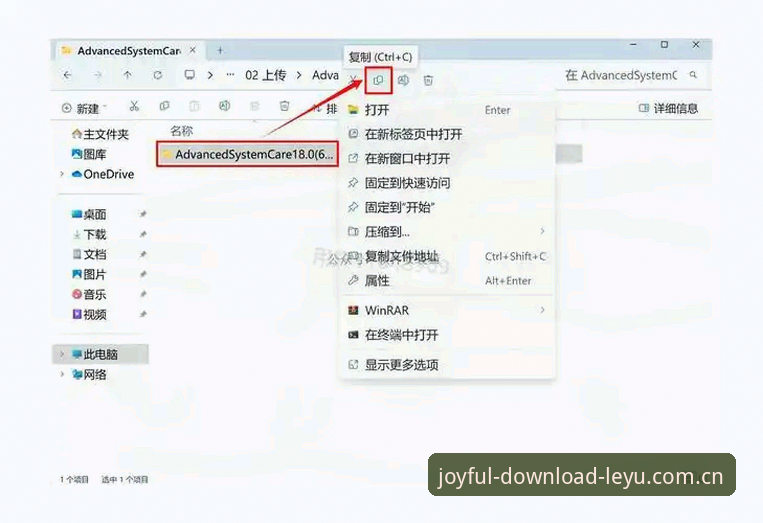Screen dimensions: 763x523
Task: Click the Delete icon in the command toolbar
Action: (285, 106)
